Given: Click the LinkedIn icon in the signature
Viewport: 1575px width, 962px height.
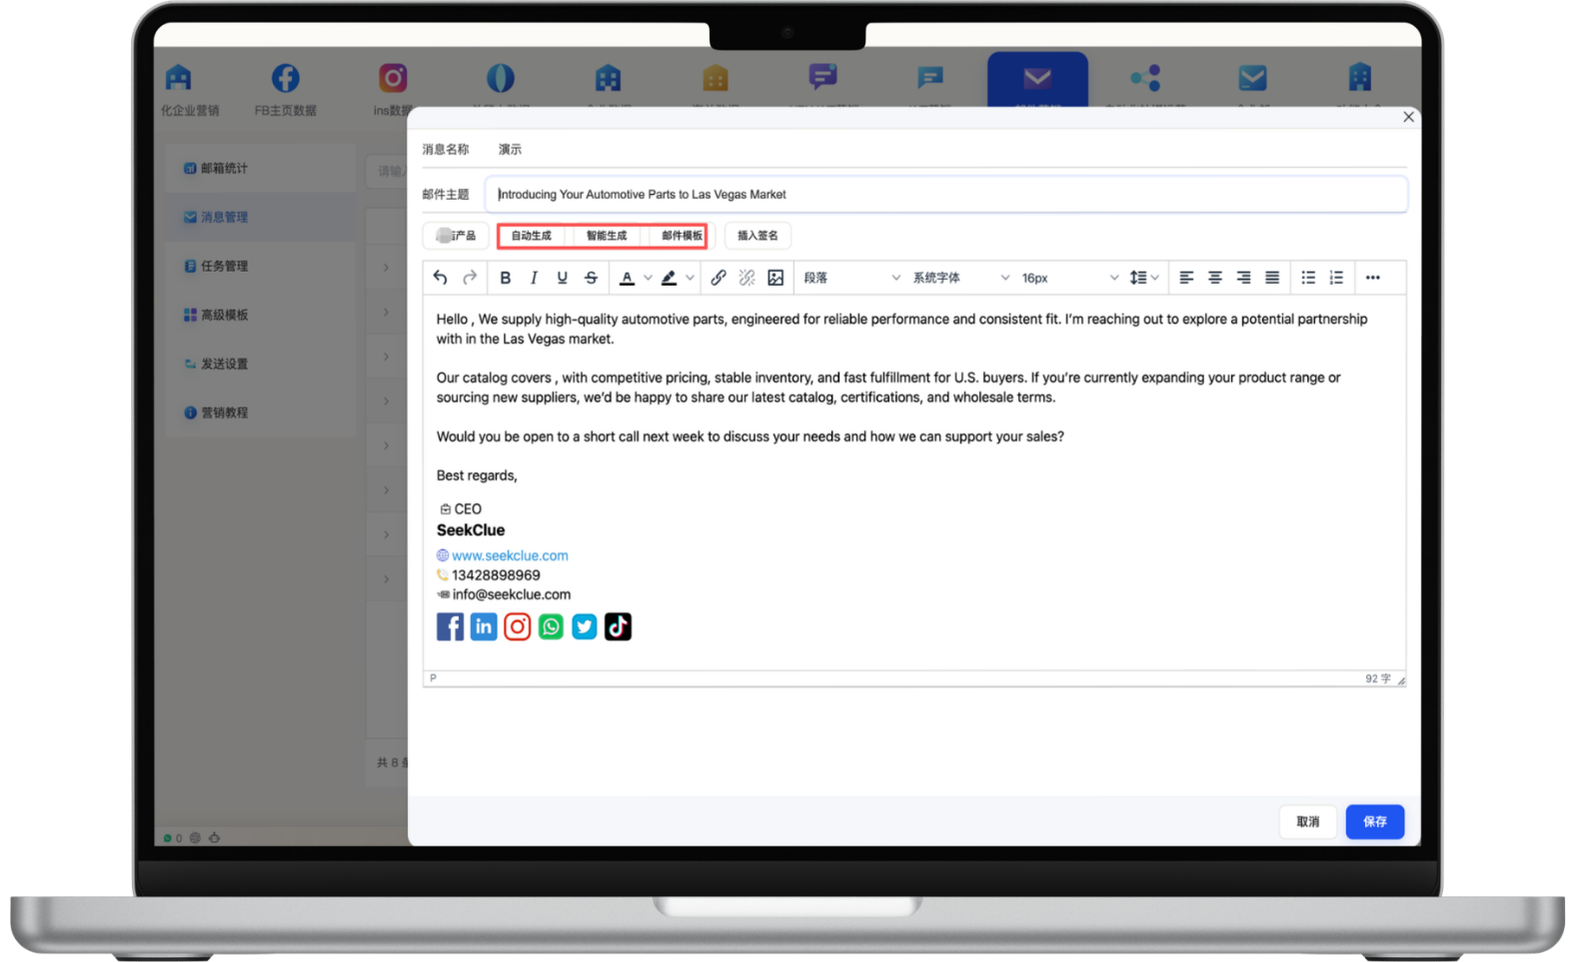Looking at the screenshot, I should tap(484, 627).
